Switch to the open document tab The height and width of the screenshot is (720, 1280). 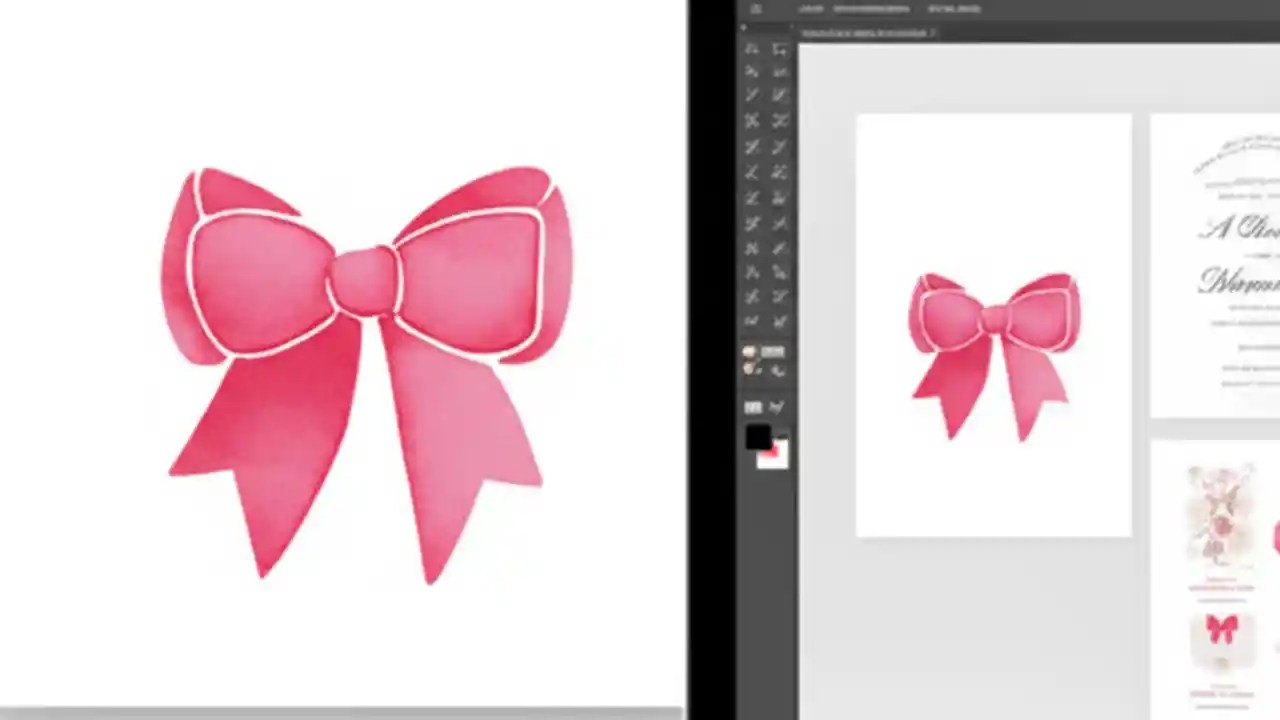pyautogui.click(x=866, y=33)
